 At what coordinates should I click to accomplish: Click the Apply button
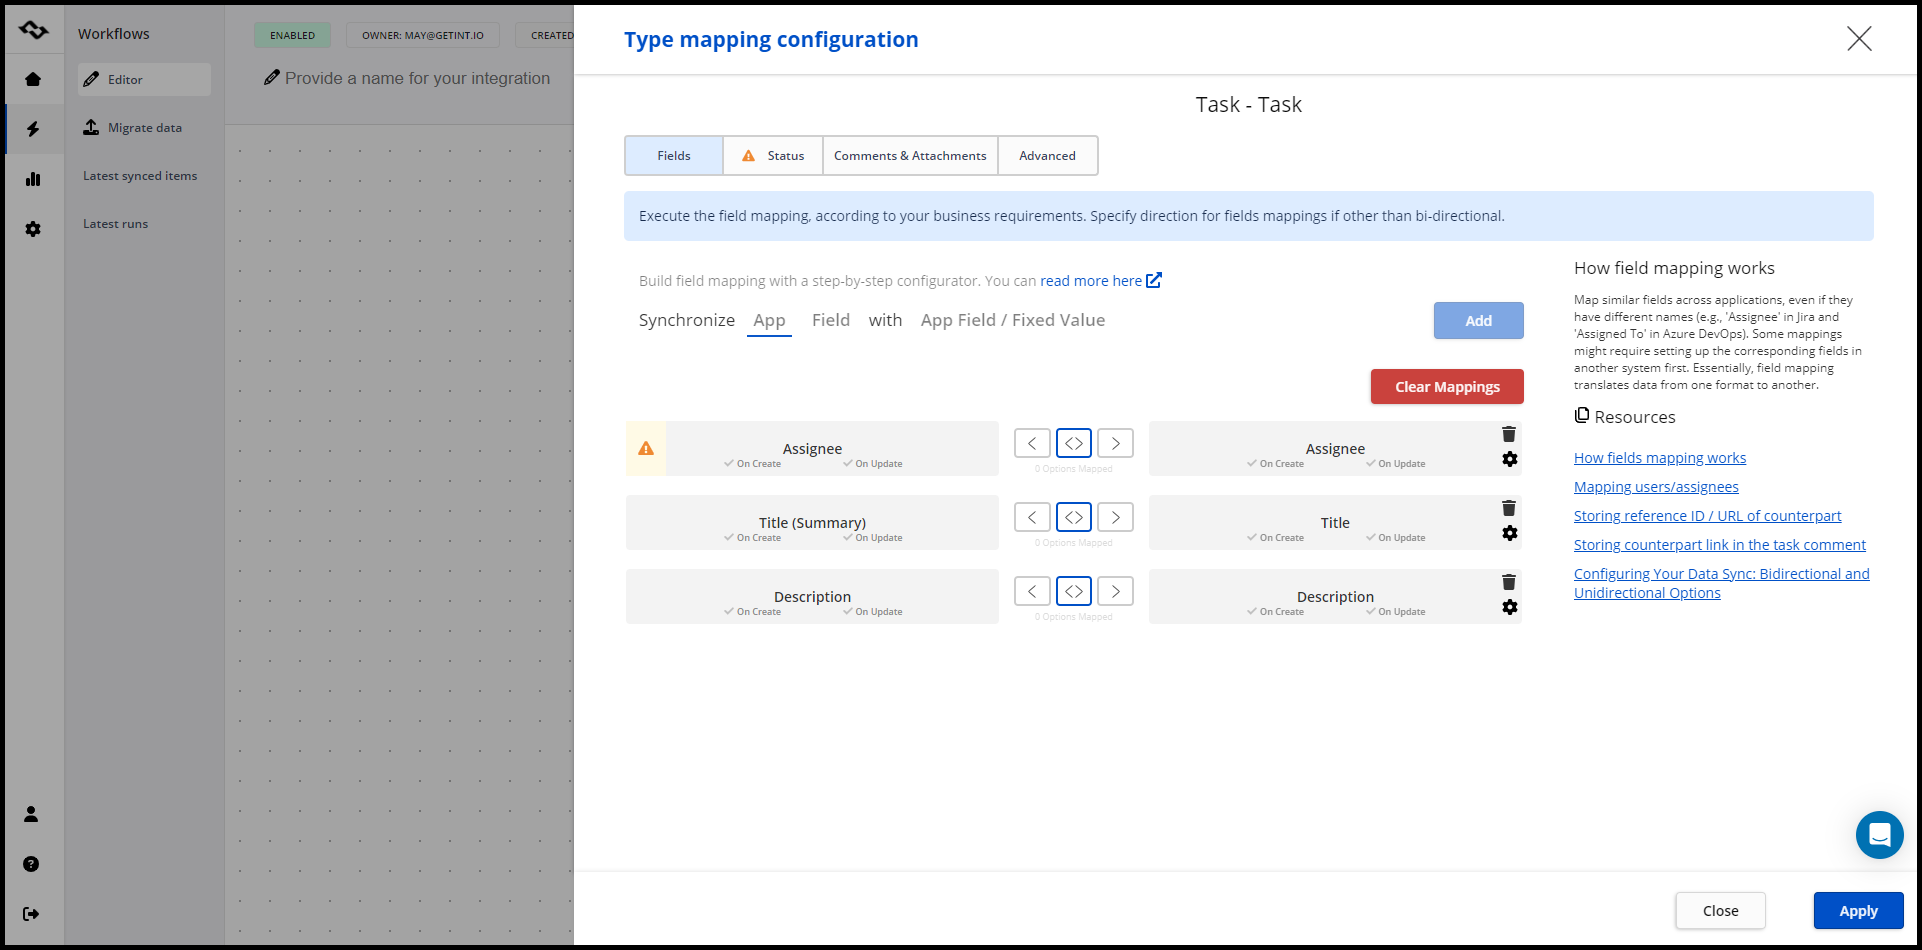tap(1858, 911)
